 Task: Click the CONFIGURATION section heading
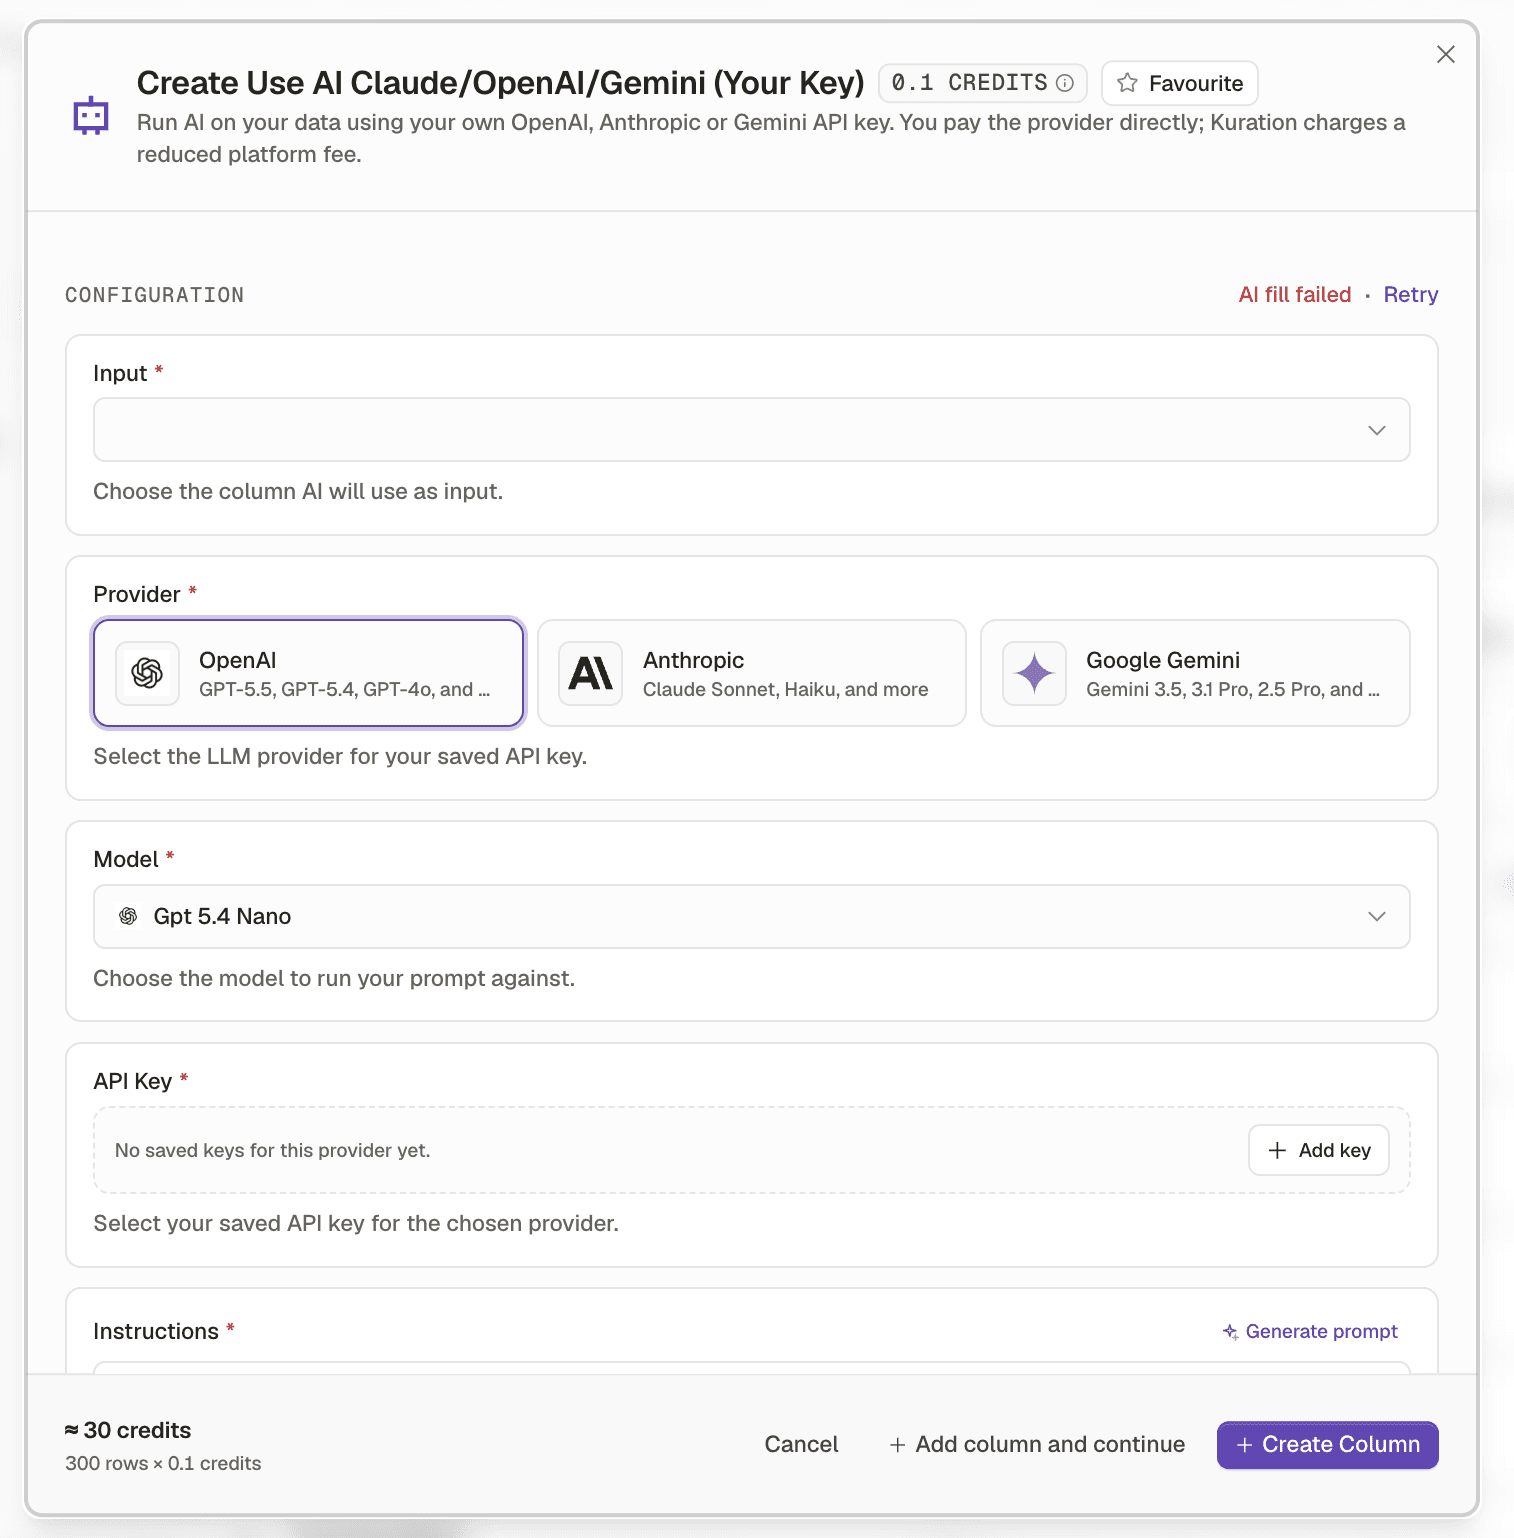coord(154,295)
